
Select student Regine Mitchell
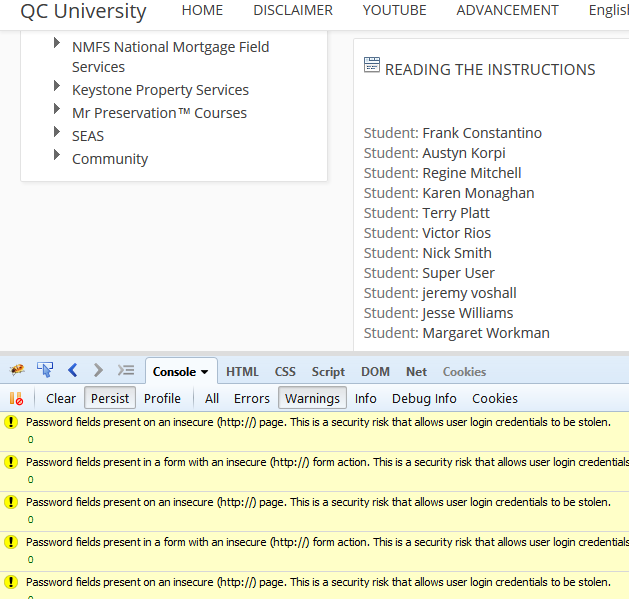click(x=472, y=173)
